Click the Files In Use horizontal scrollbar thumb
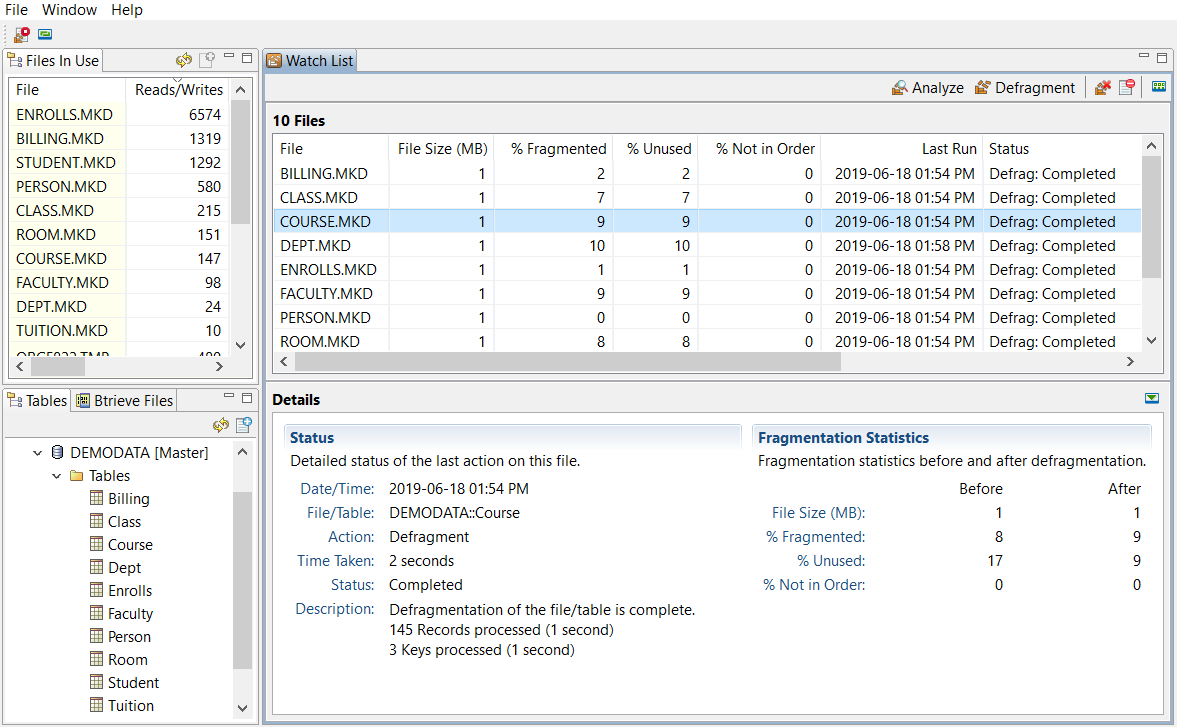The image size is (1177, 727). [58, 367]
